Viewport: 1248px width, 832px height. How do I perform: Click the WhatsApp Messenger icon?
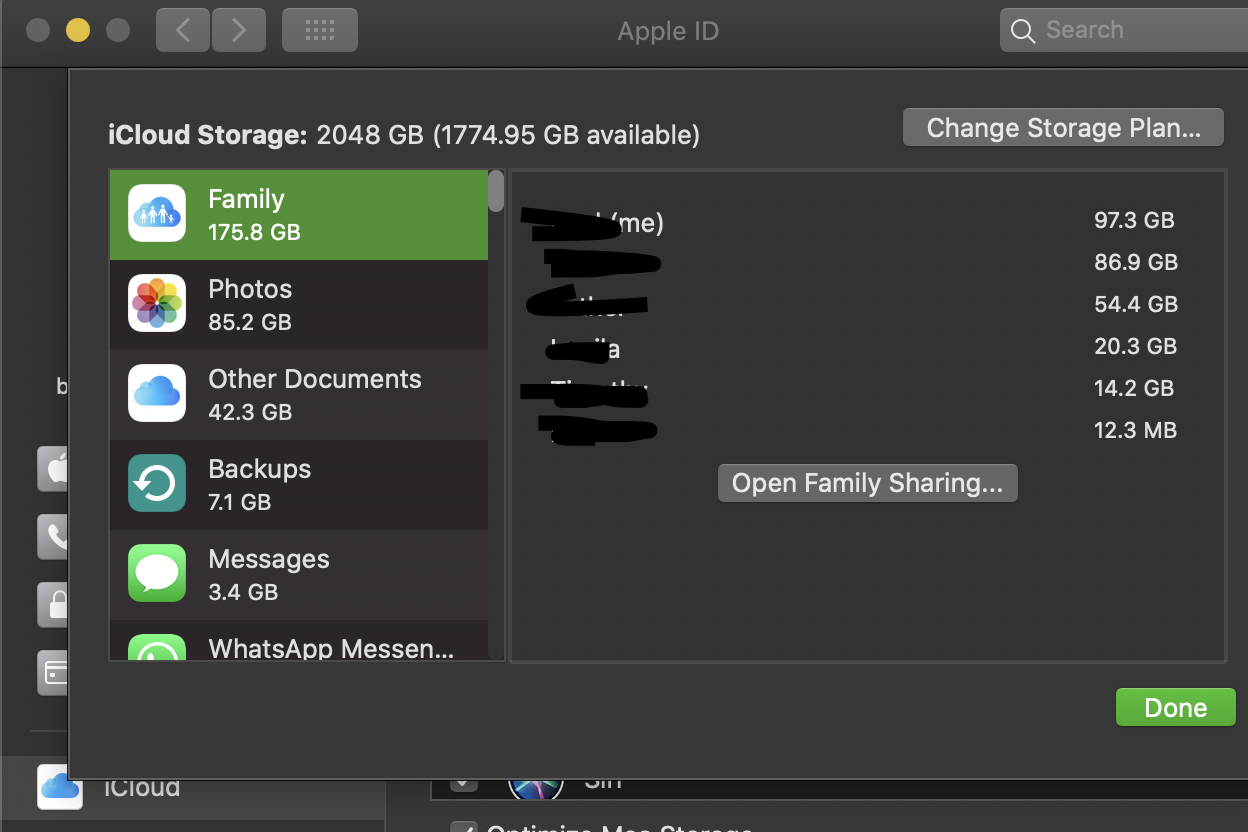(157, 647)
